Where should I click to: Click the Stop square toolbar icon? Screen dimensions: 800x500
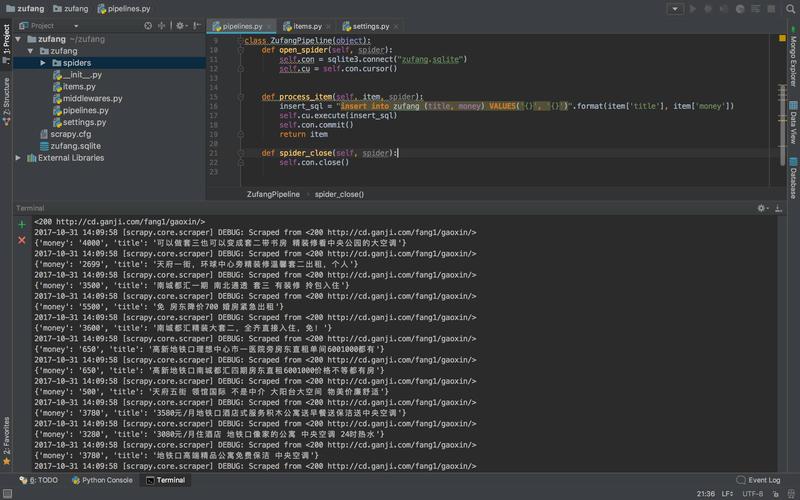pyautogui.click(x=771, y=9)
